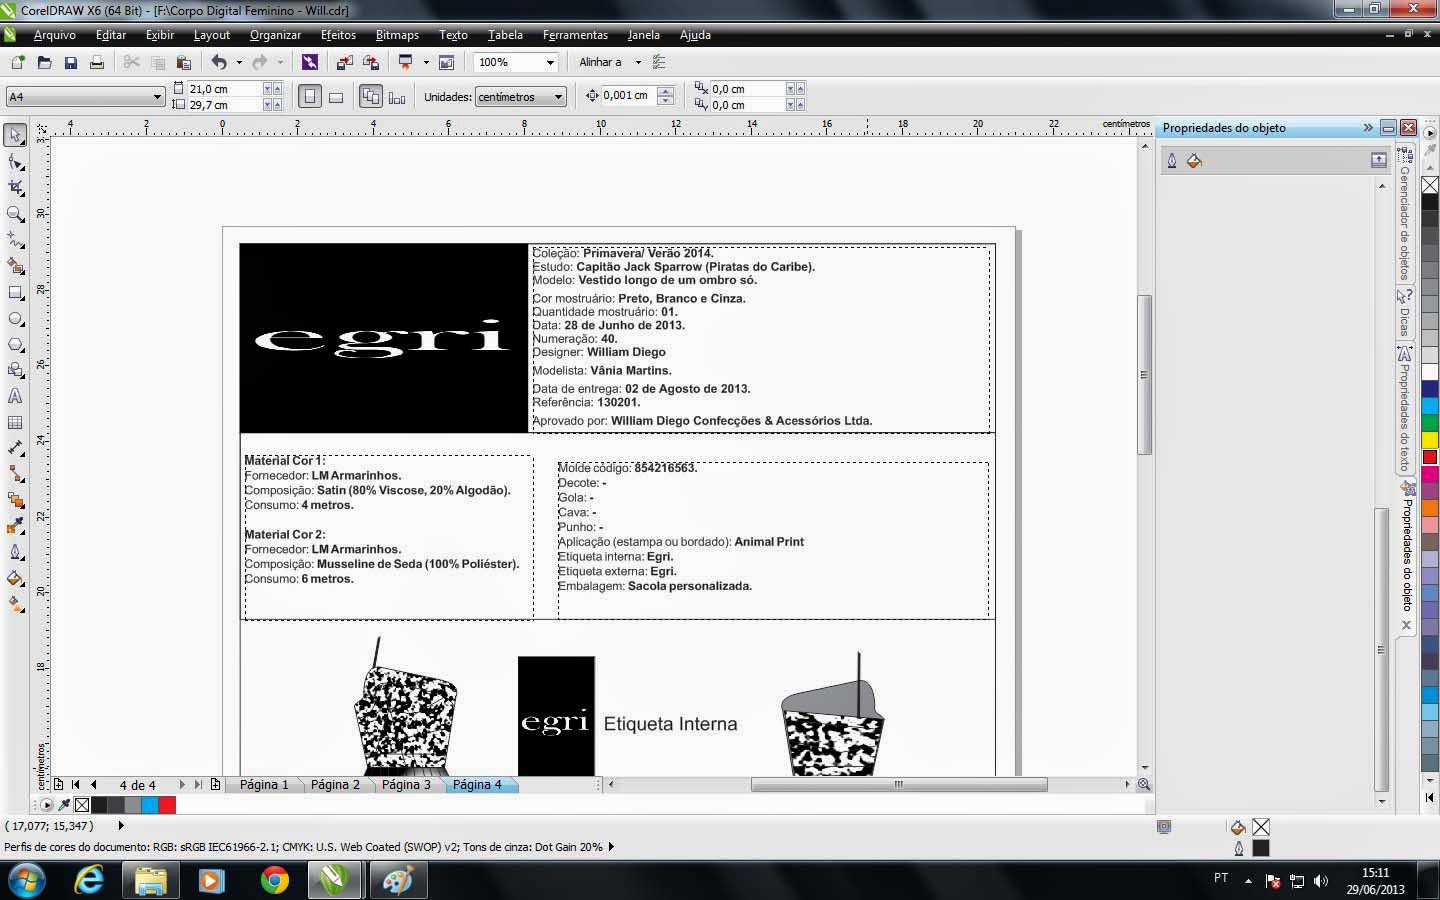Image resolution: width=1440 pixels, height=900 pixels.
Task: Select the Parallel Dimension tool
Action: click(15, 448)
